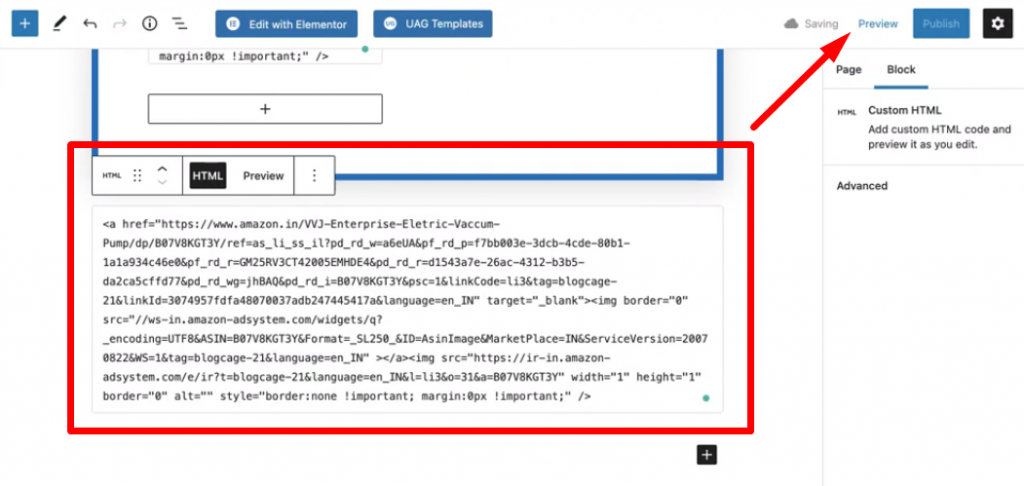The width and height of the screenshot is (1024, 486).
Task: Click the 'Saving' status text
Action: (x=821, y=24)
